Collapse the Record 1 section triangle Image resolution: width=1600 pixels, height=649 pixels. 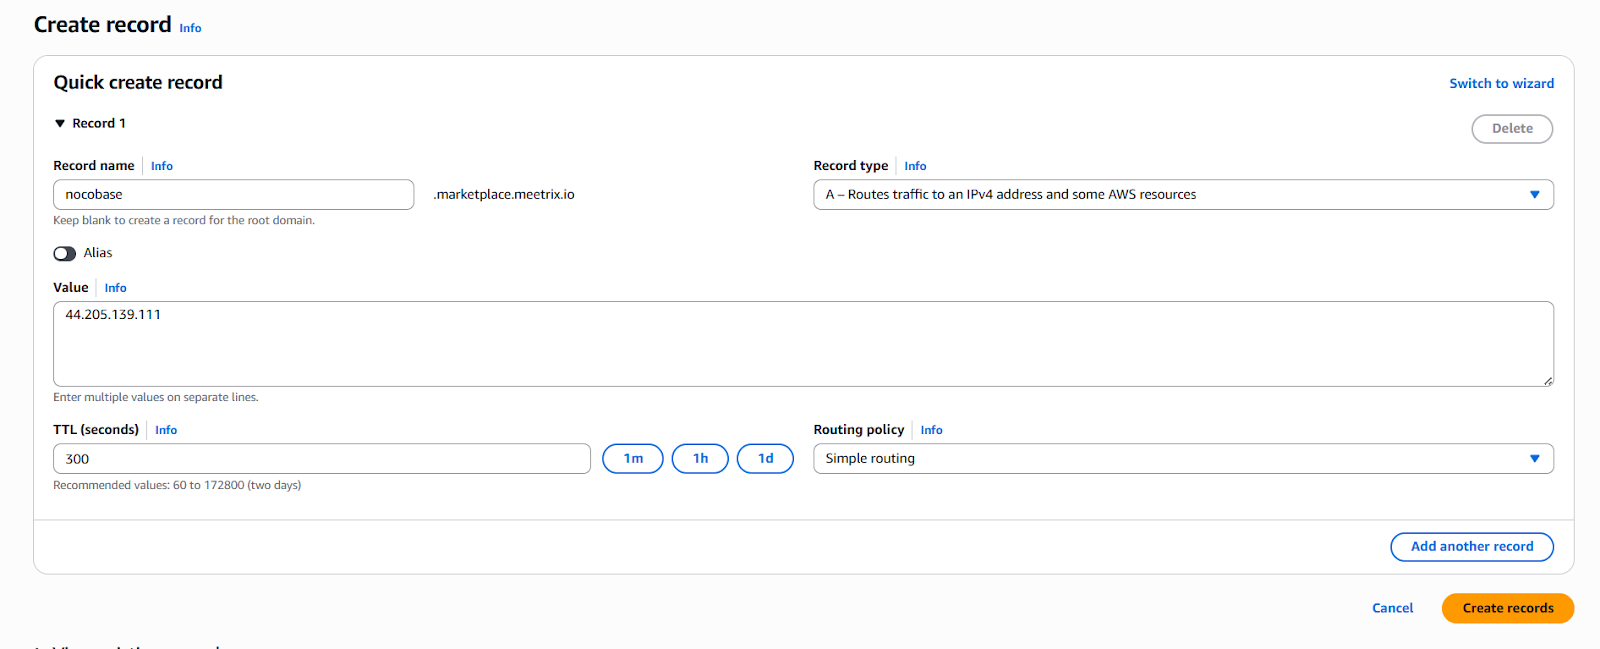point(60,124)
